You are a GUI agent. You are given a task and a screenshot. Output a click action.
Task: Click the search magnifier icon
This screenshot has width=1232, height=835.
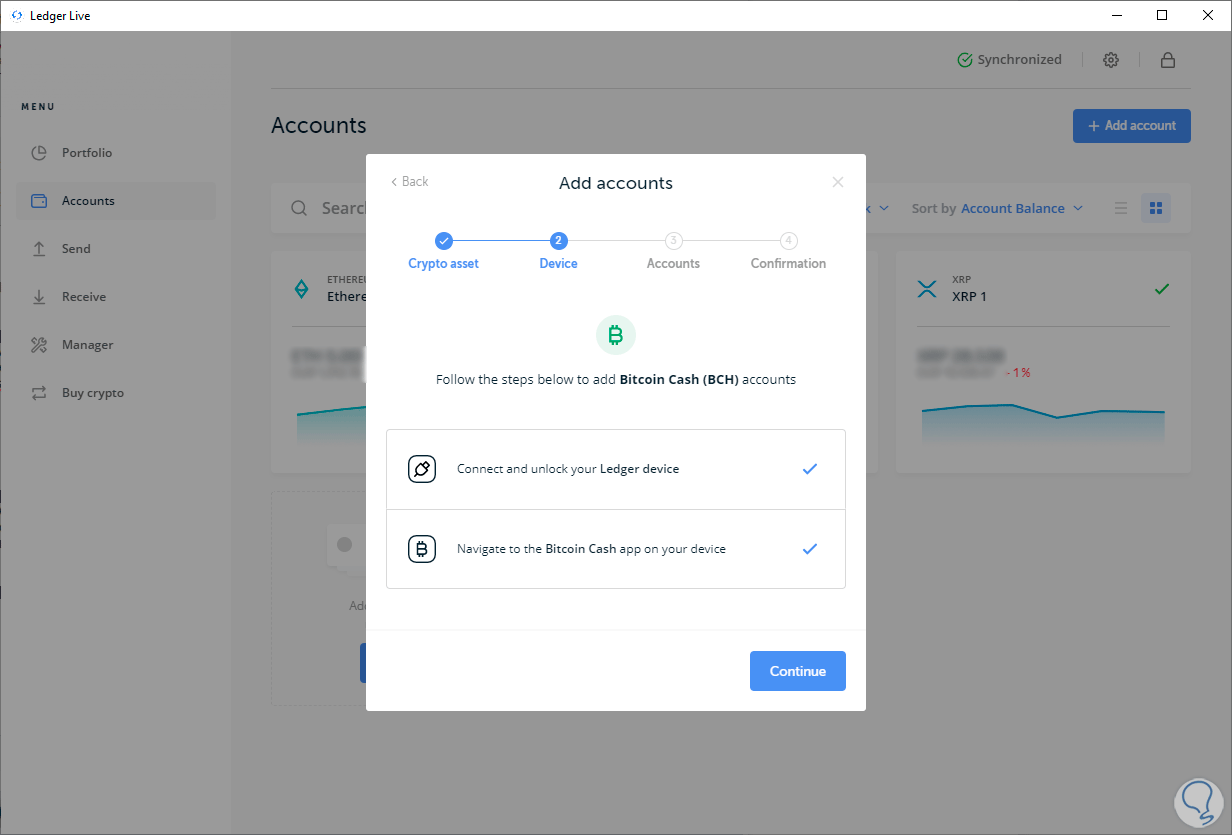tap(299, 208)
